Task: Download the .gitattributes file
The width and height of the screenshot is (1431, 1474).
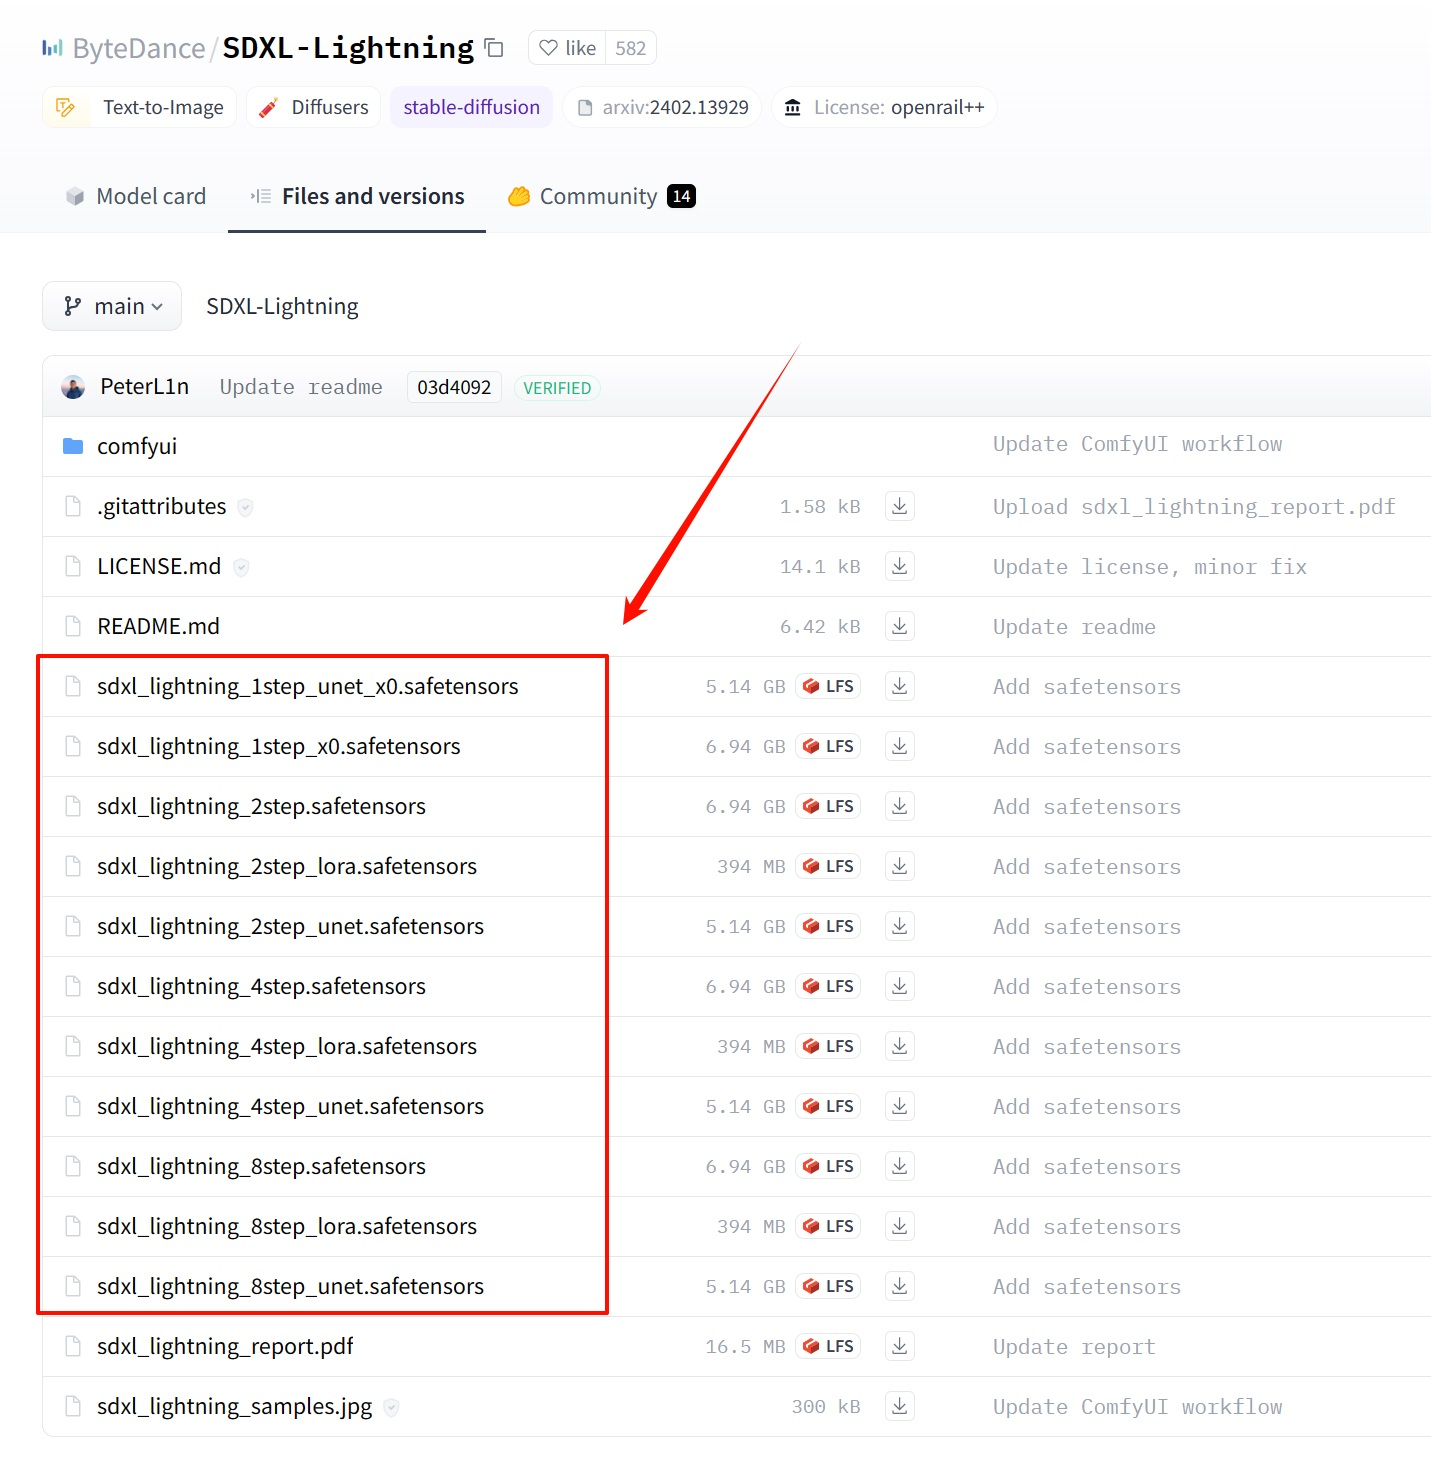Action: pyautogui.click(x=900, y=506)
